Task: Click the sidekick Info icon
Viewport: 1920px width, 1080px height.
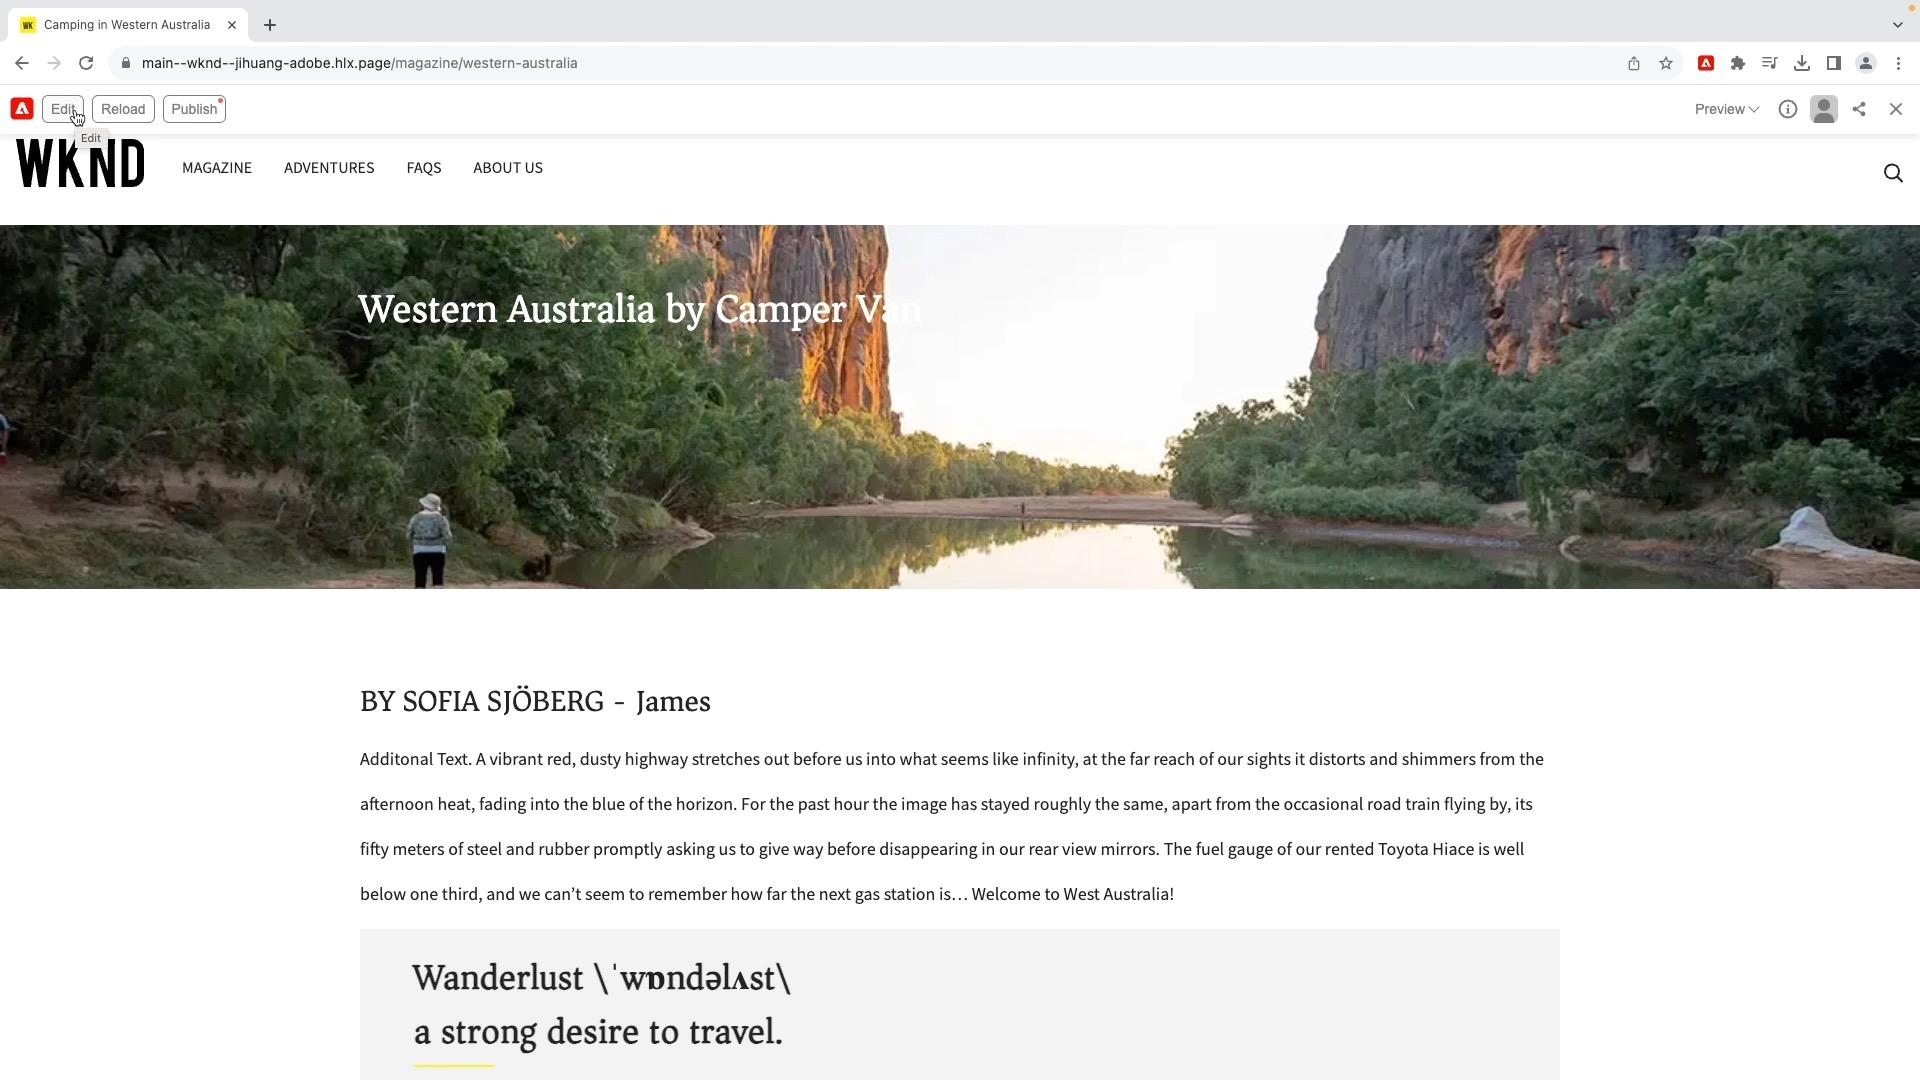Action: point(1787,109)
